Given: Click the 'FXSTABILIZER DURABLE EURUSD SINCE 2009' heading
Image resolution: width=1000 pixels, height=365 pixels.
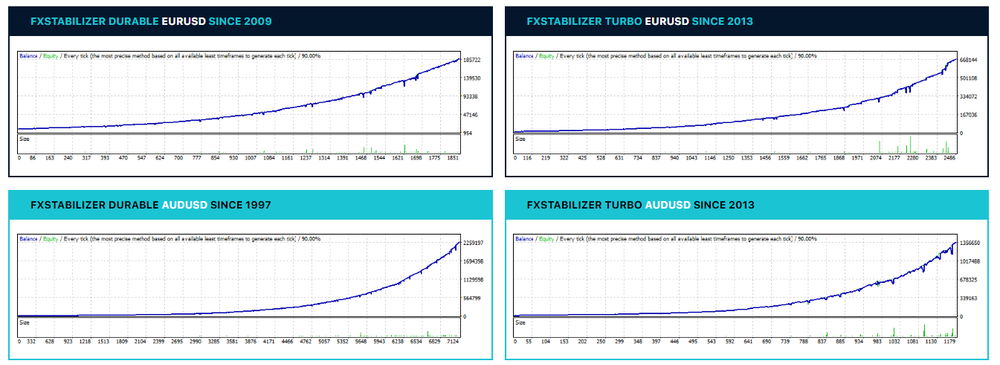Looking at the screenshot, I should pyautogui.click(x=151, y=21).
